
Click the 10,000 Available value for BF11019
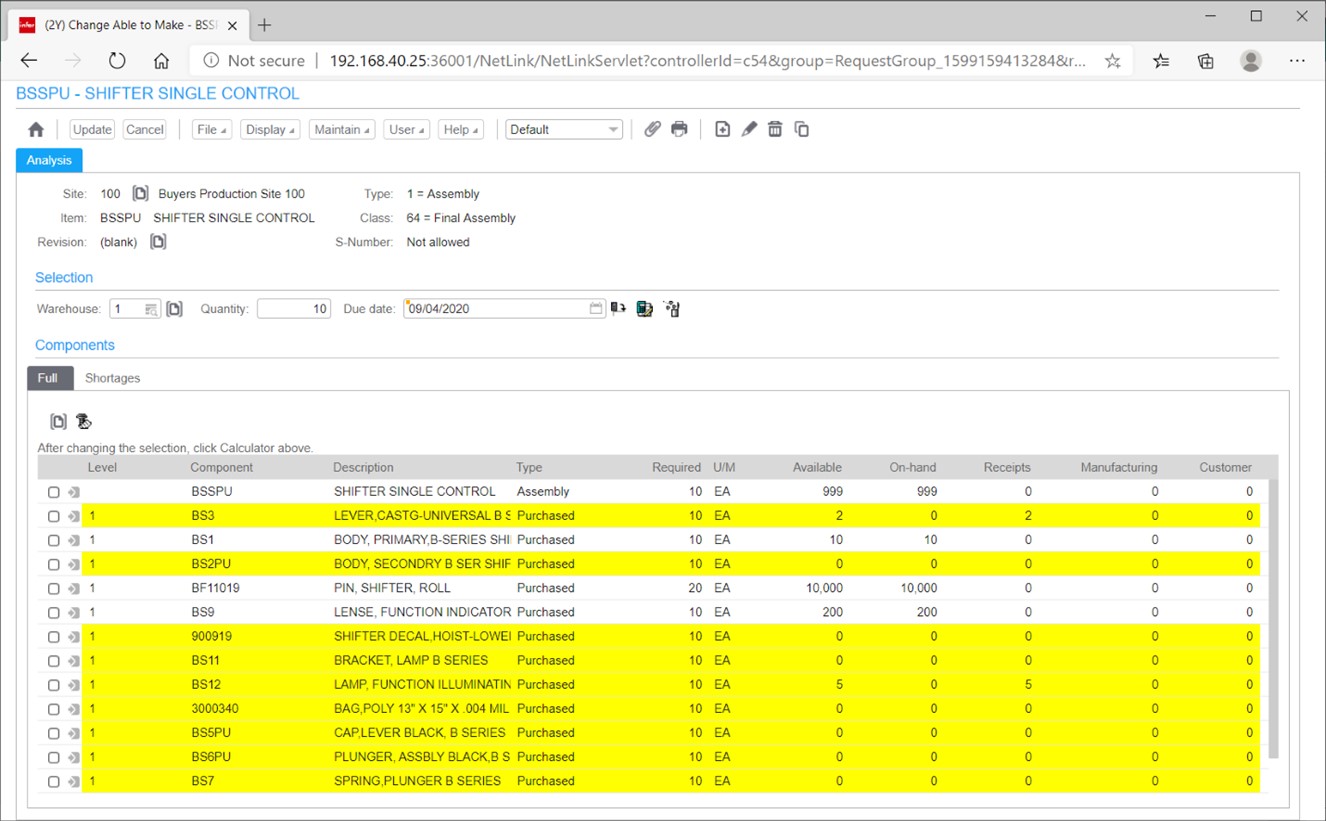[824, 588]
